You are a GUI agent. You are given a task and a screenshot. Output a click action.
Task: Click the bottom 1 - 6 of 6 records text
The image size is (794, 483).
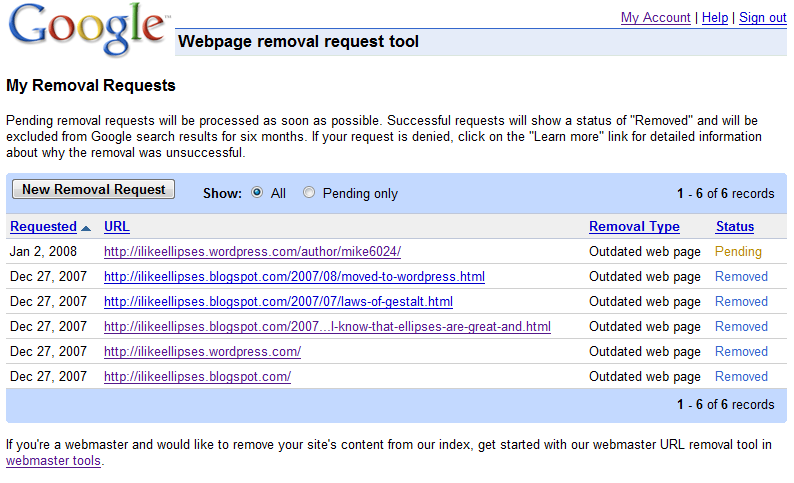(726, 405)
